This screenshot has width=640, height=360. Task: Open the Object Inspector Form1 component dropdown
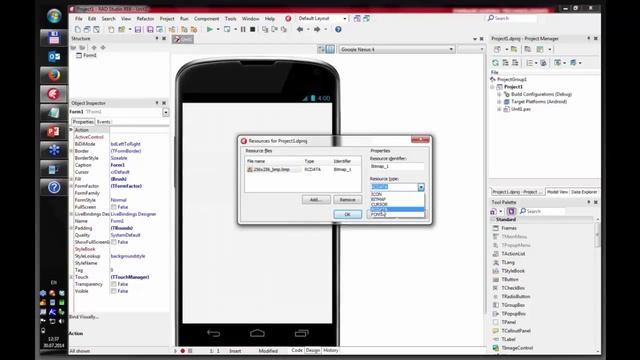[165, 112]
